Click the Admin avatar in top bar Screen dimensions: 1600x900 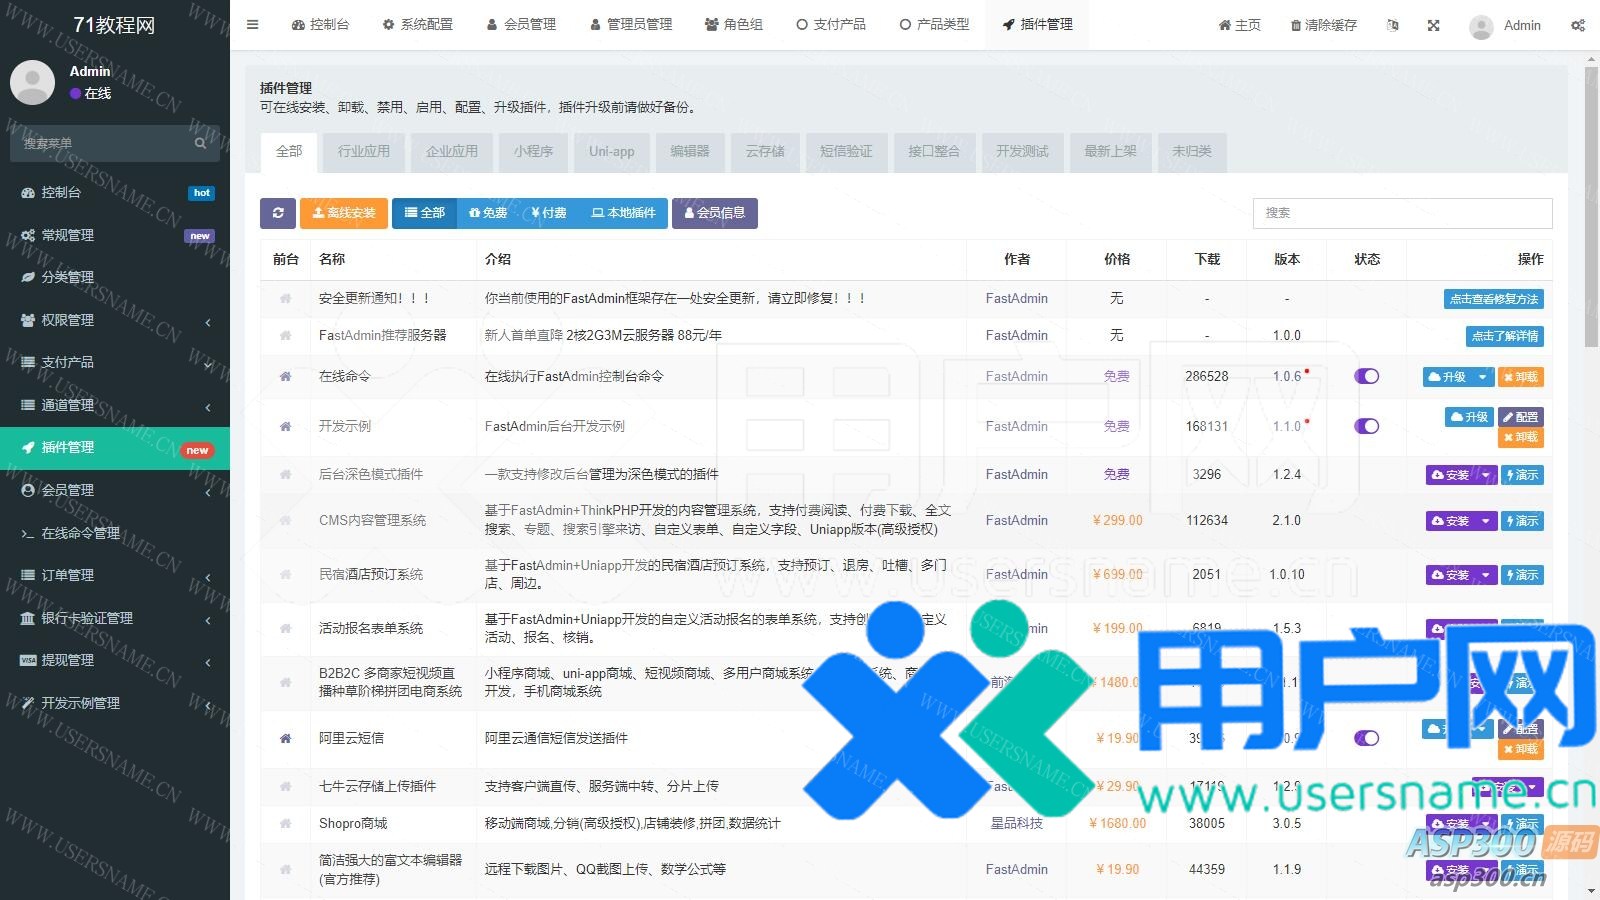pyautogui.click(x=1481, y=26)
